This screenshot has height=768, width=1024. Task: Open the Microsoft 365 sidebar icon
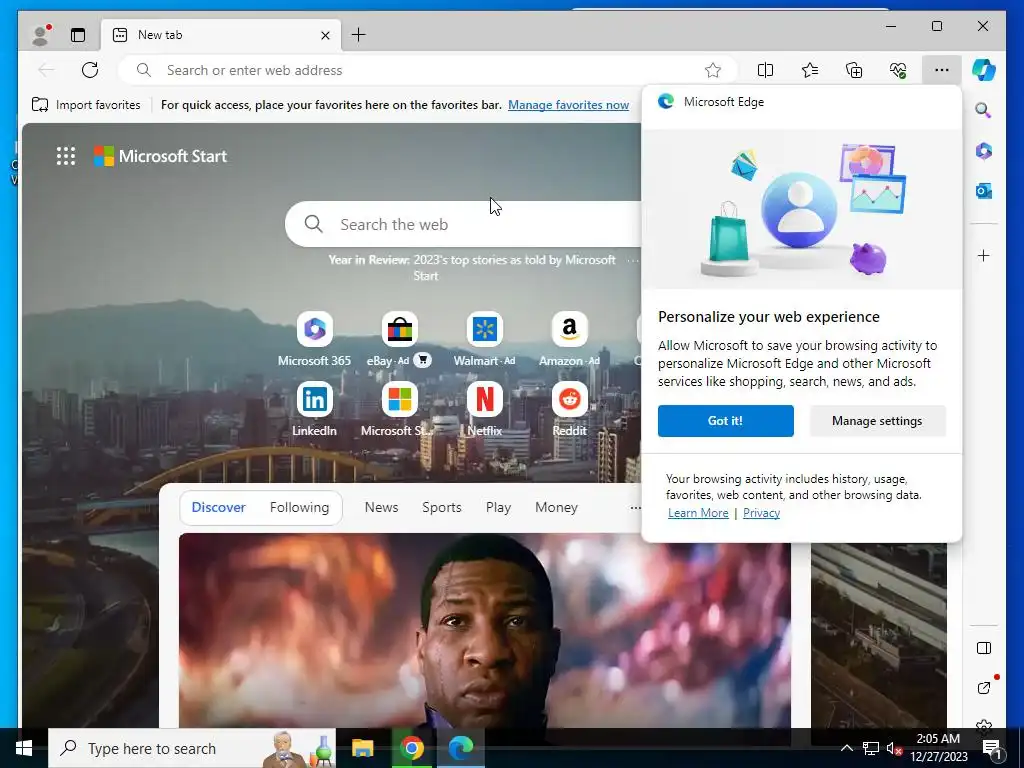pos(984,151)
